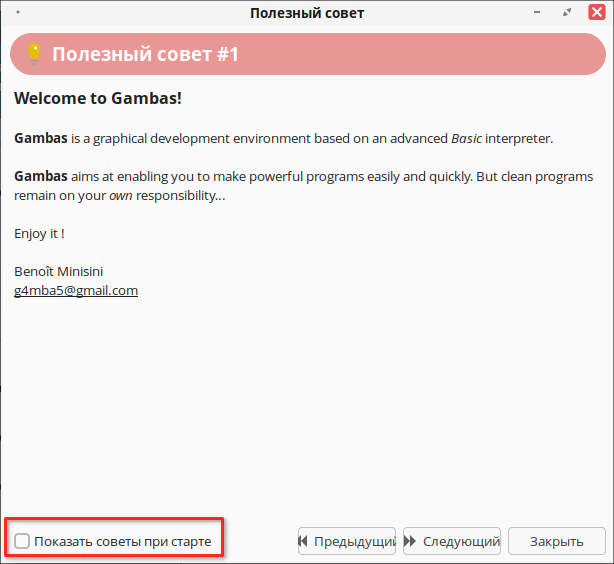The width and height of the screenshot is (614, 564).
Task: Open the window menu dot in title bar
Action: (19, 13)
